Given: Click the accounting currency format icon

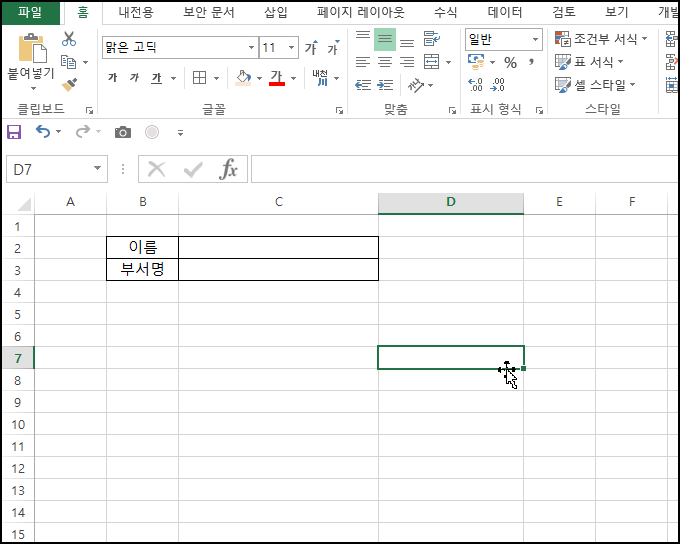Looking at the screenshot, I should (x=476, y=62).
